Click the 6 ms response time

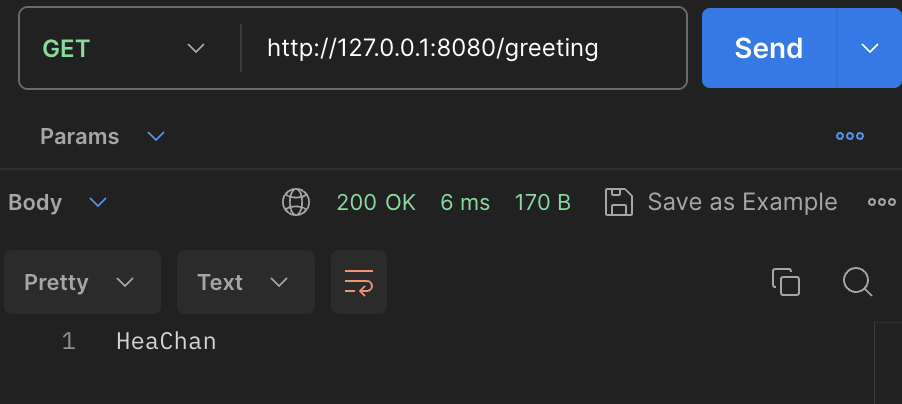465,203
